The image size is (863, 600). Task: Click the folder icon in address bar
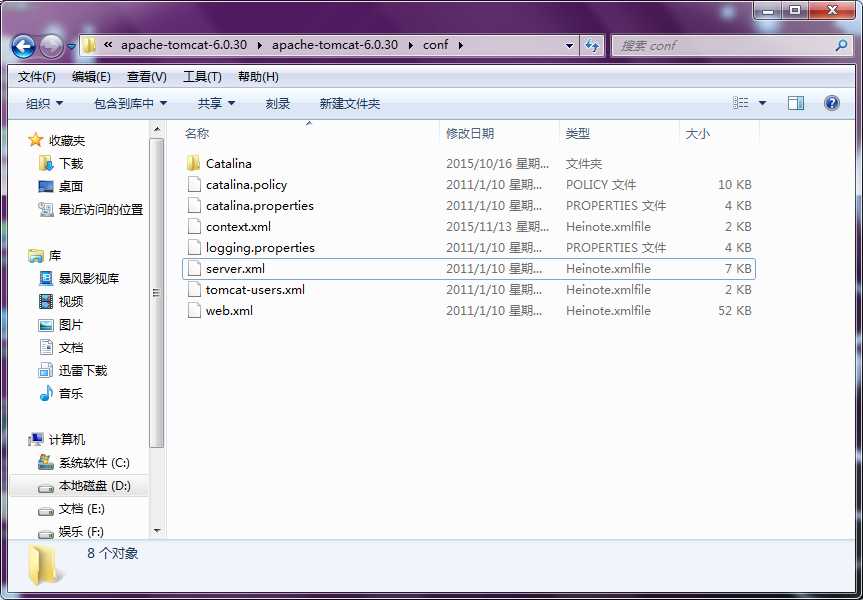[x=90, y=45]
